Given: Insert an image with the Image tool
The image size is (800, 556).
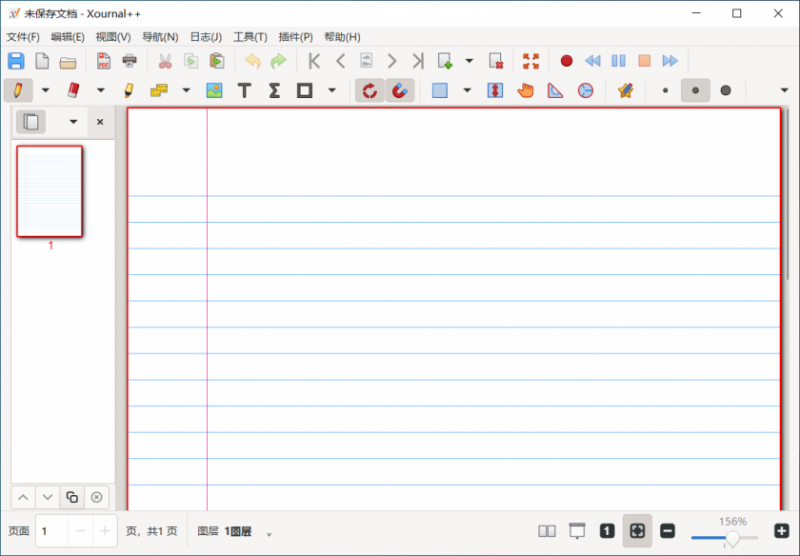Looking at the screenshot, I should tap(214, 91).
